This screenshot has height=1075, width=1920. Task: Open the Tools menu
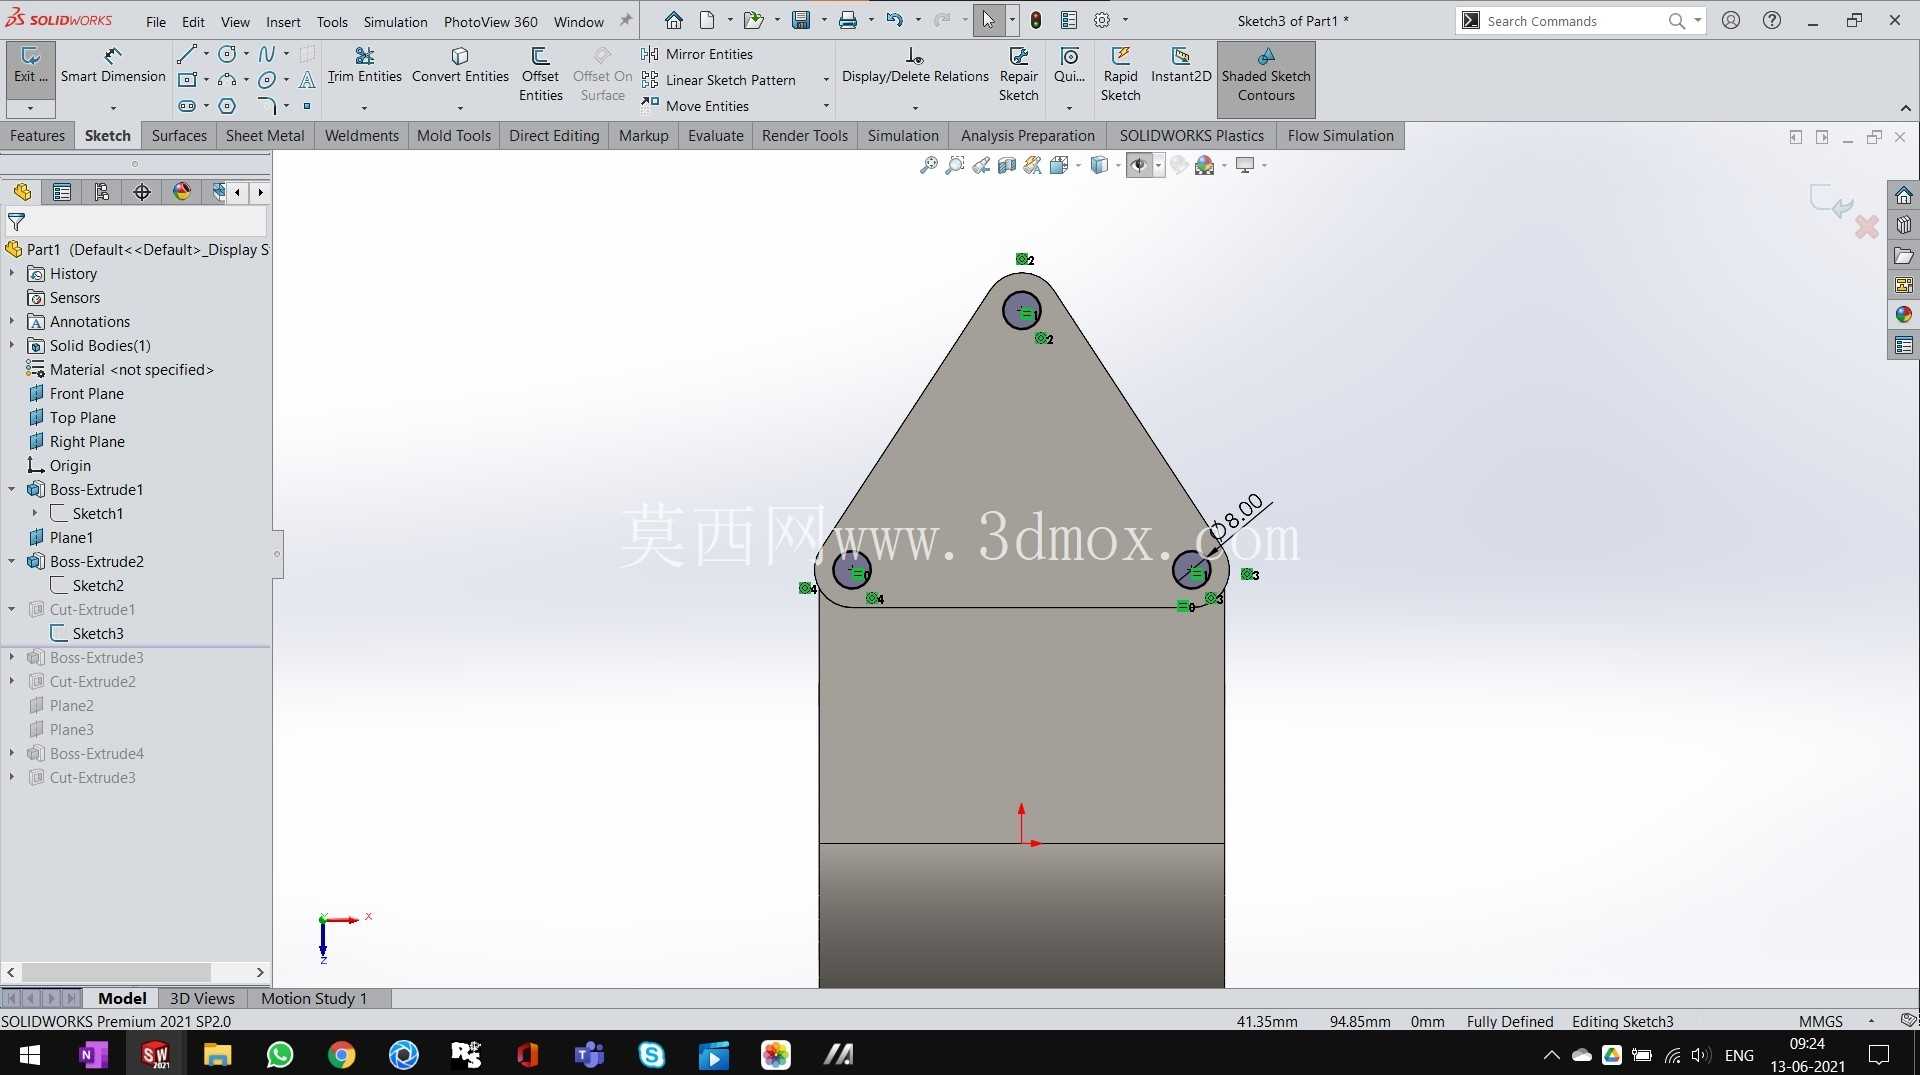(x=332, y=21)
